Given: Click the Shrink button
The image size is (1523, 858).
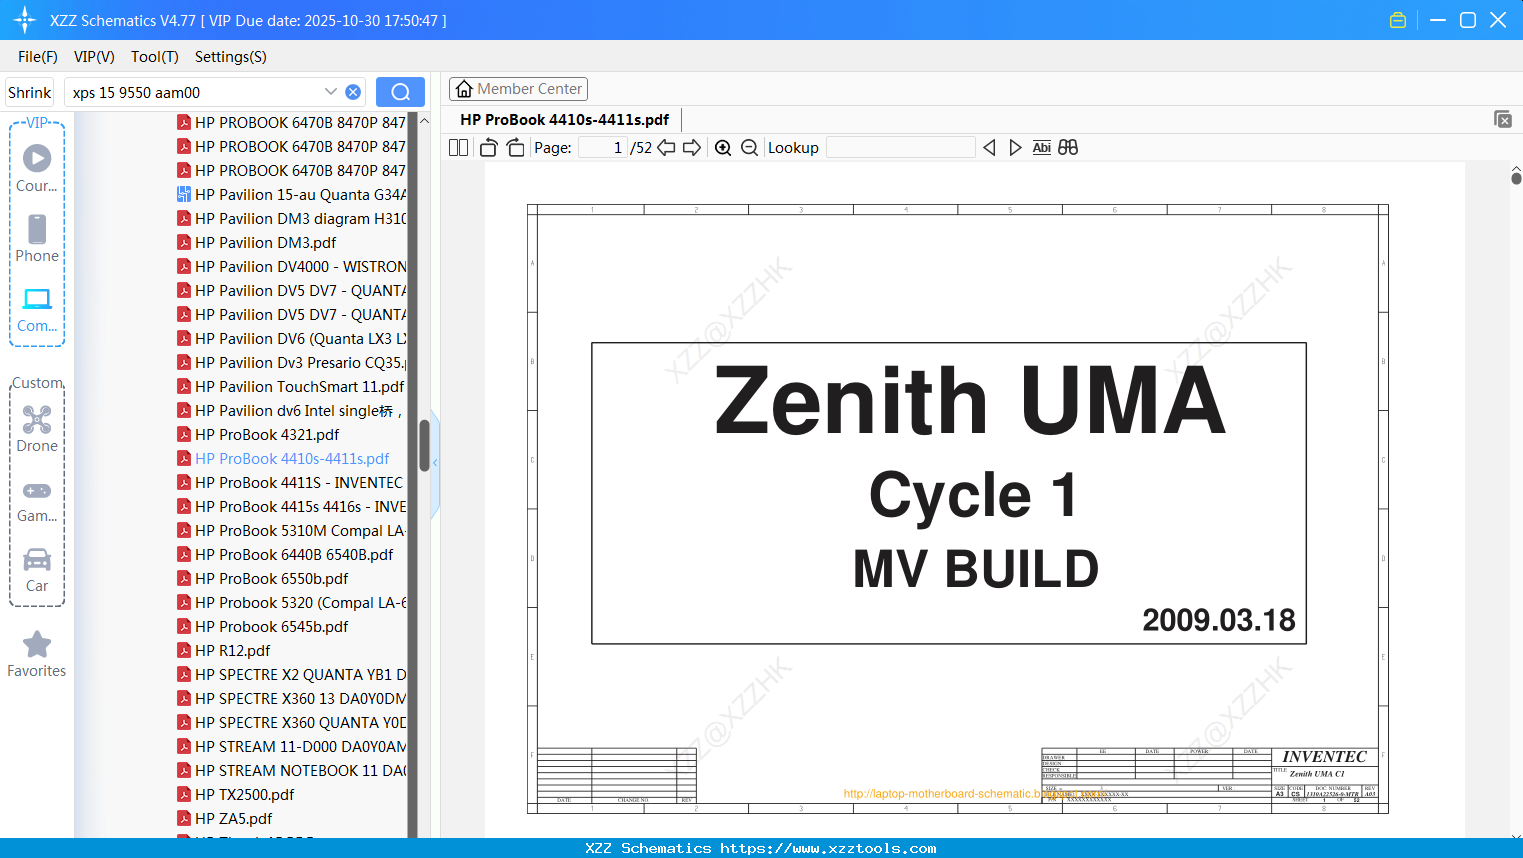Looking at the screenshot, I should coord(29,92).
